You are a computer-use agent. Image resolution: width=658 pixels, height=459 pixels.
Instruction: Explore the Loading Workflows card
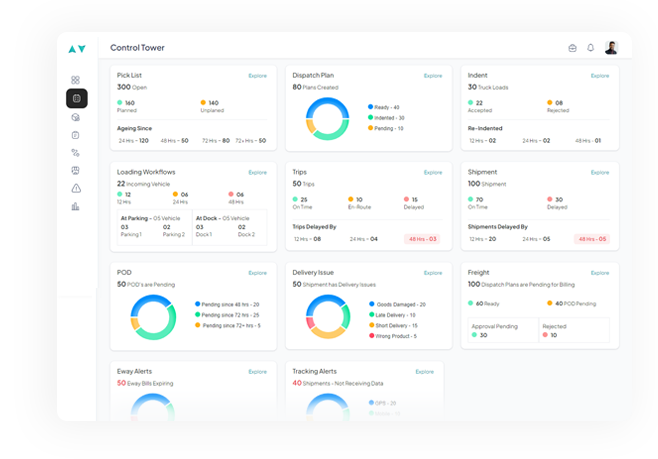pos(258,172)
